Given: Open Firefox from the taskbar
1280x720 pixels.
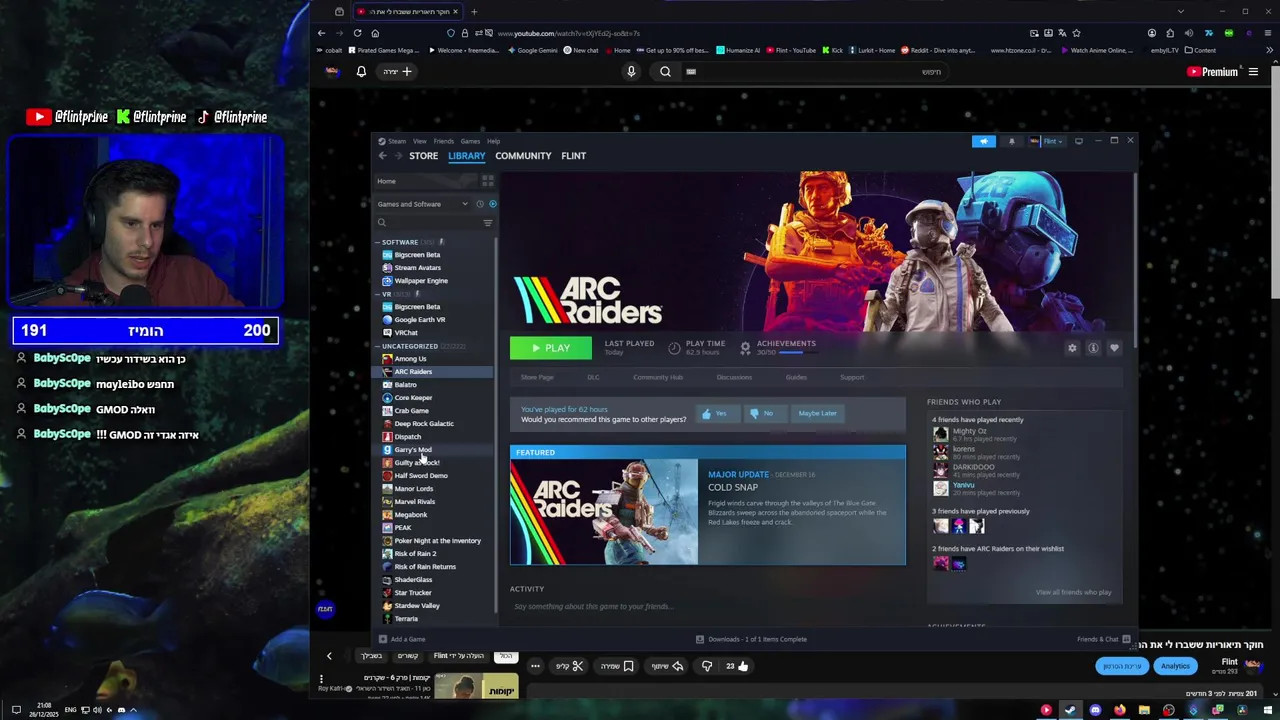Looking at the screenshot, I should pos(1119,710).
